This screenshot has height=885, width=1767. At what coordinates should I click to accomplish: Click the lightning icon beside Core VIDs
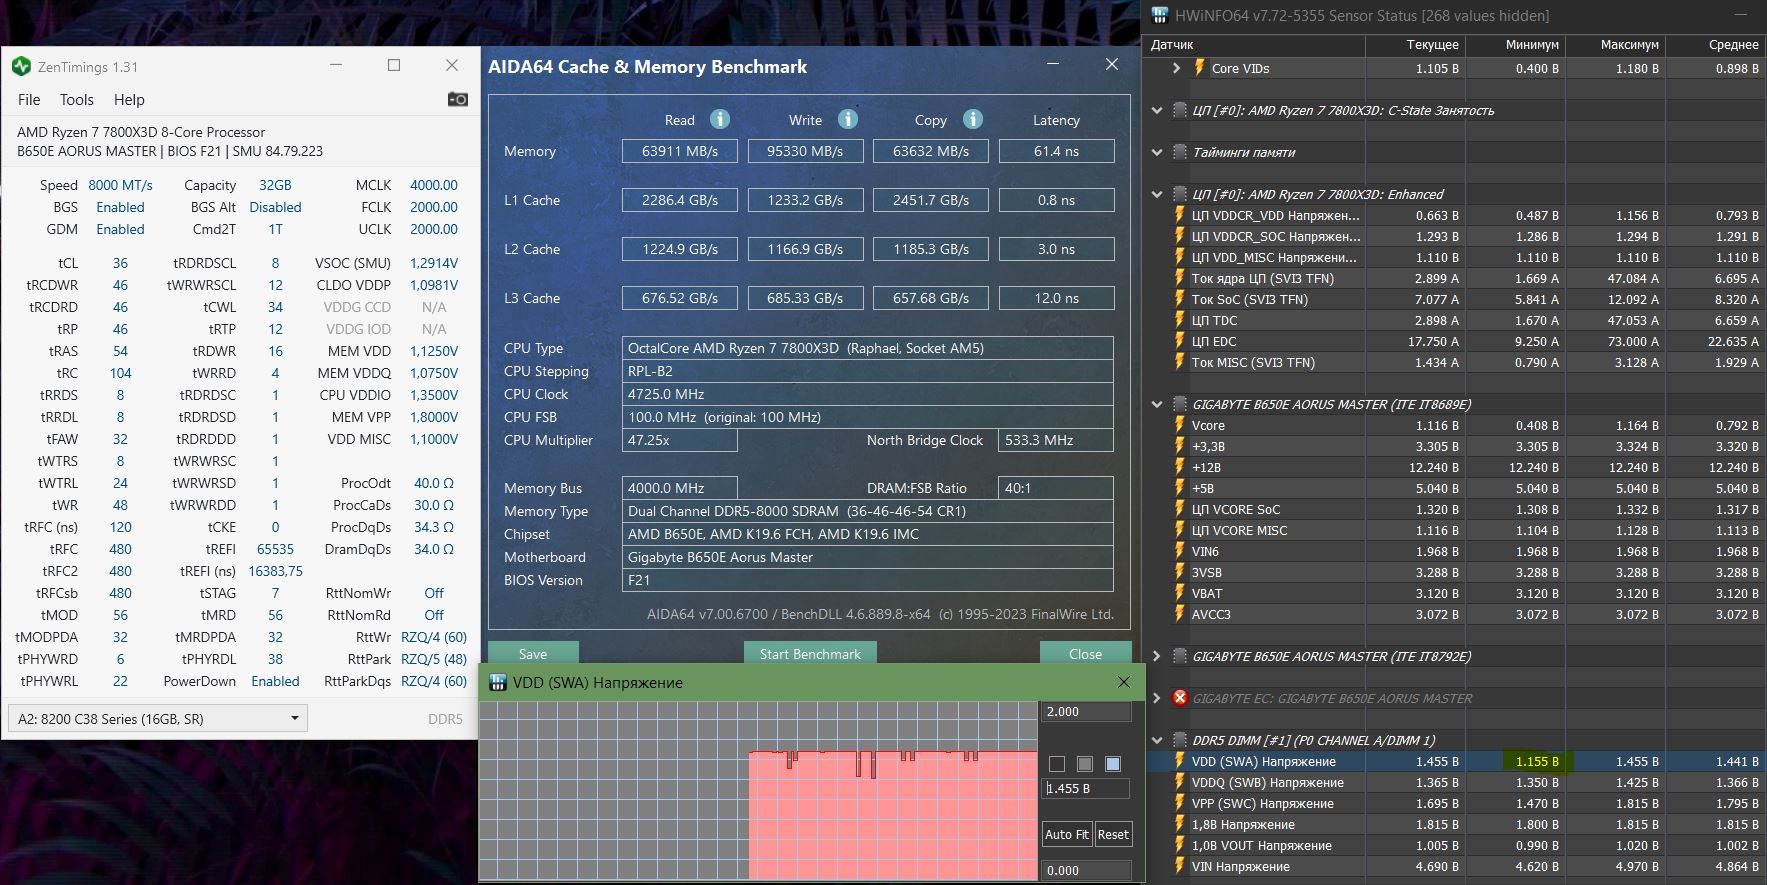1199,68
